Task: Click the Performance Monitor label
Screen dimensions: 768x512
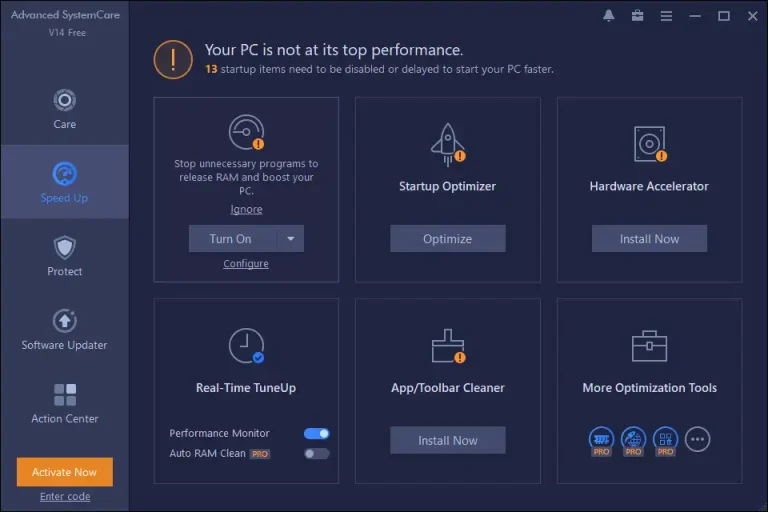Action: coord(219,434)
